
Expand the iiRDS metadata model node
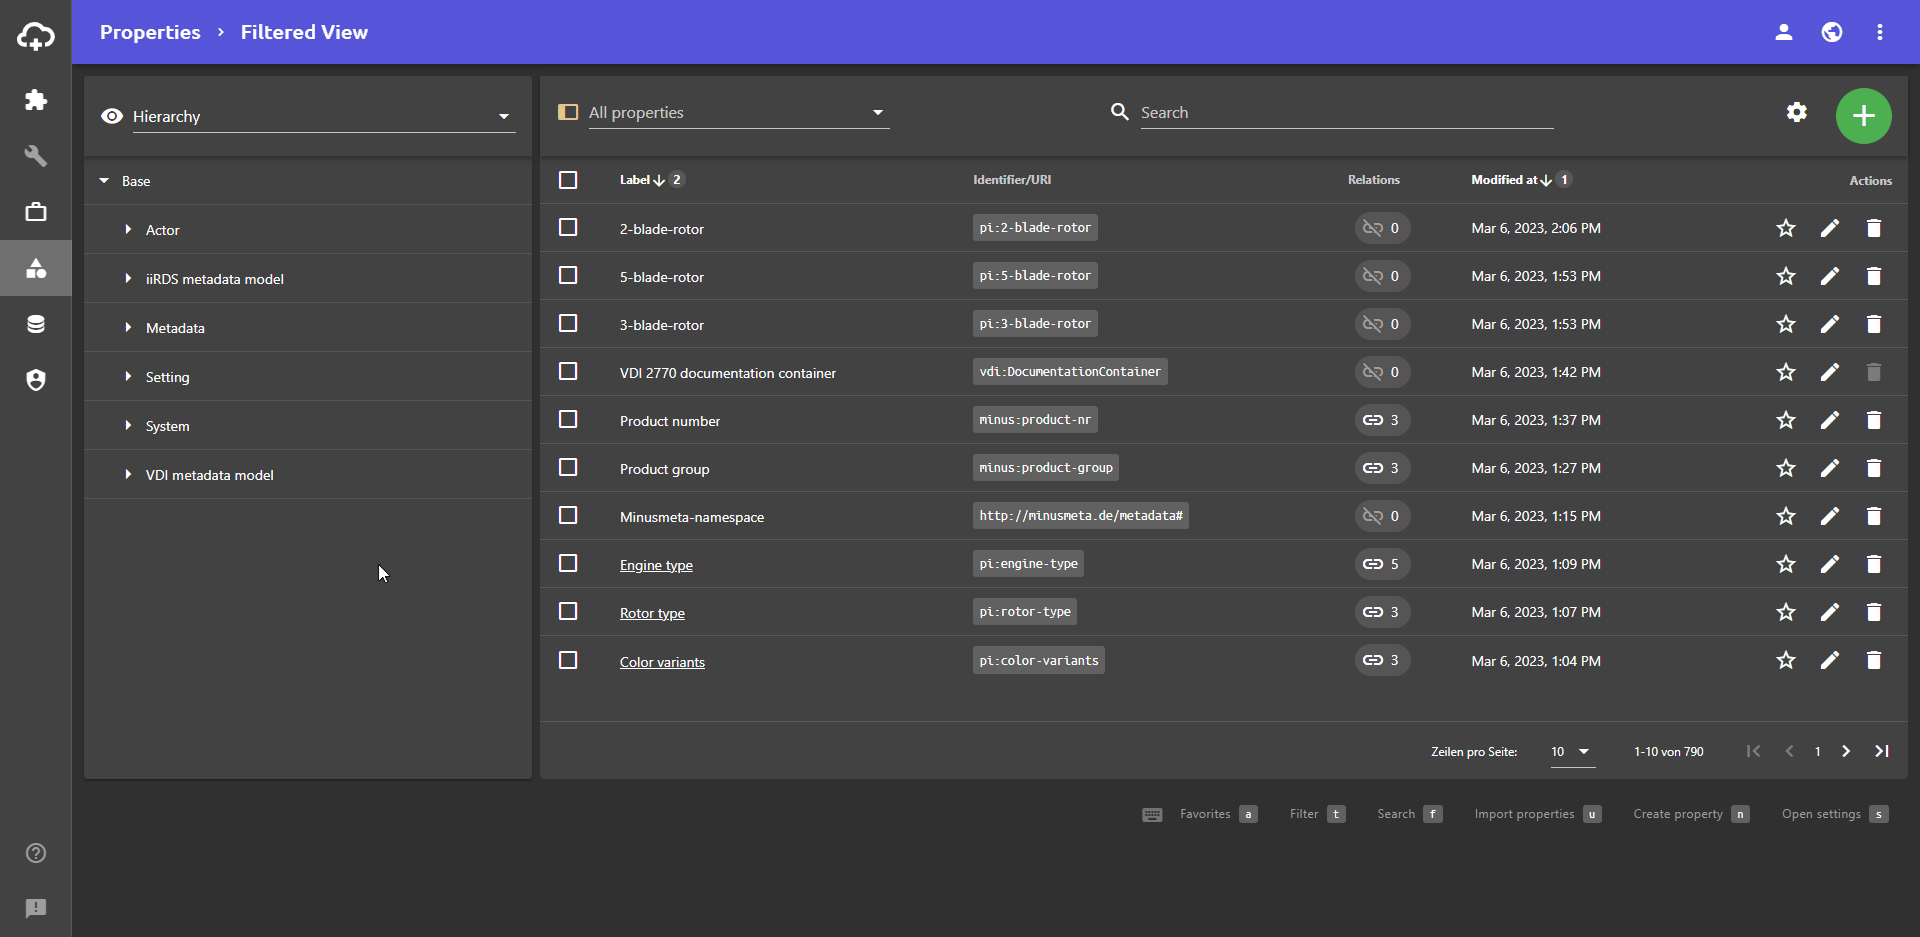click(x=128, y=279)
